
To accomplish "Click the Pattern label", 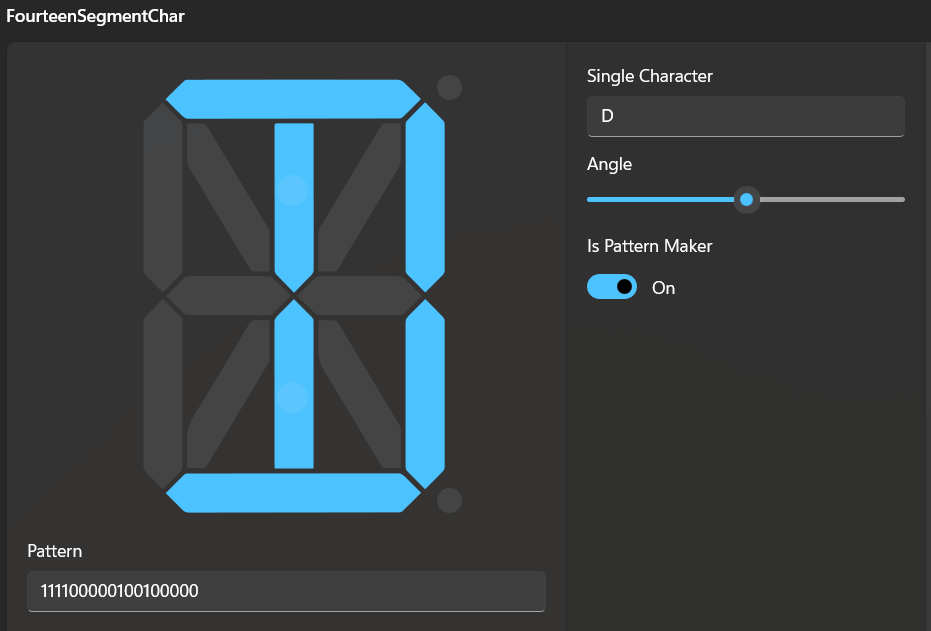I will (x=55, y=551).
